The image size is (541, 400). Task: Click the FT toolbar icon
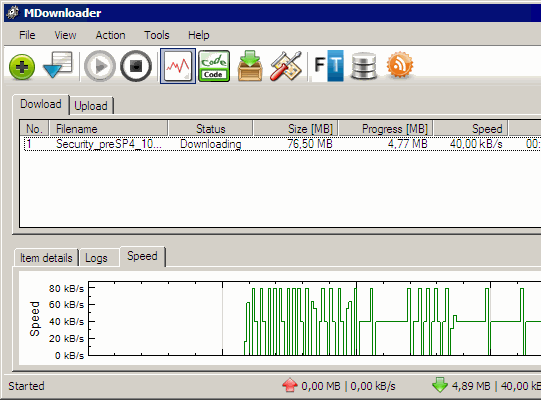329,66
